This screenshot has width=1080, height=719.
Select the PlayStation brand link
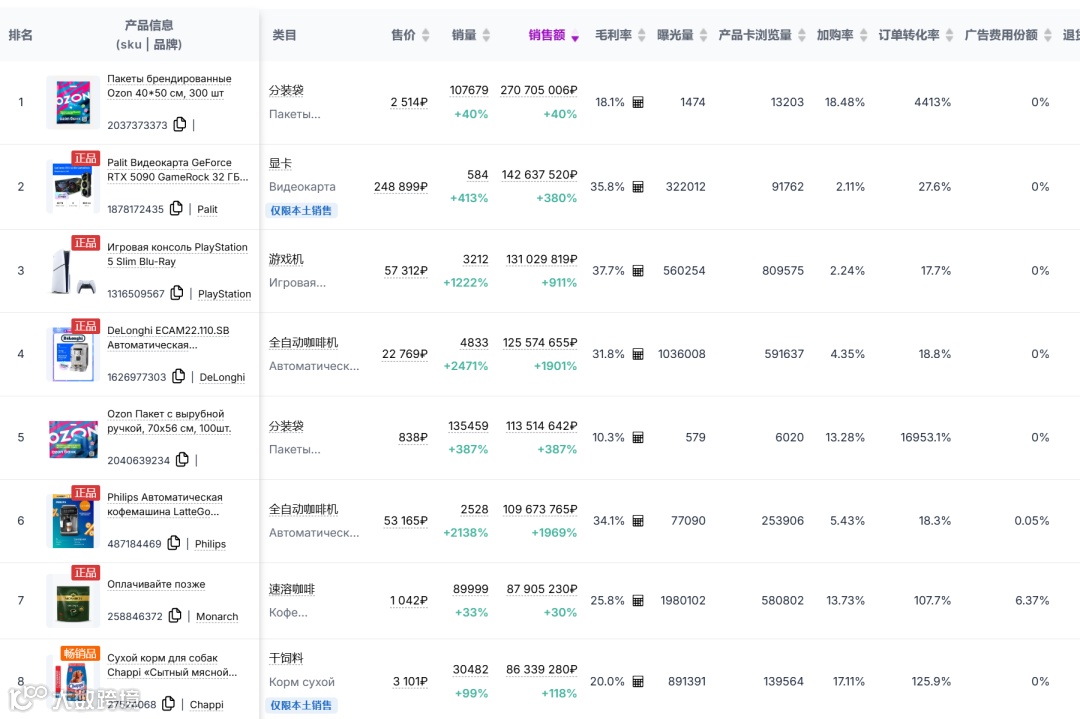point(225,294)
